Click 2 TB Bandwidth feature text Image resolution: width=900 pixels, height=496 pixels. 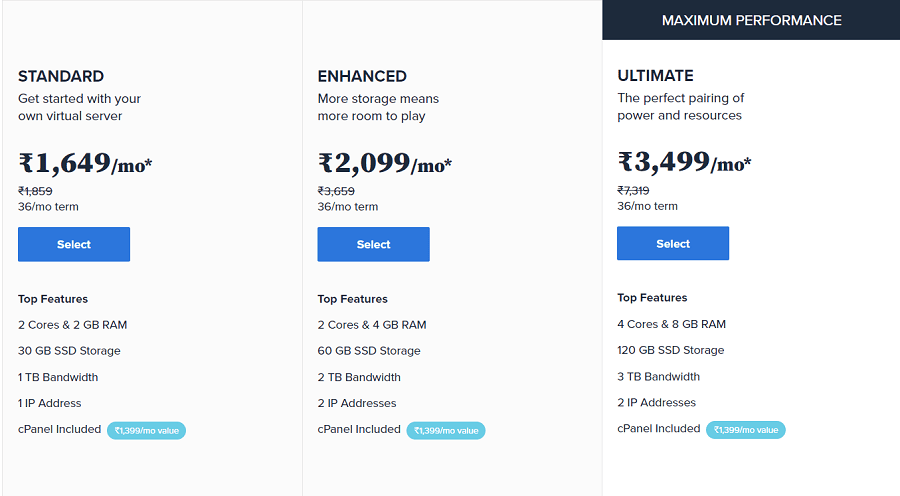(x=359, y=377)
